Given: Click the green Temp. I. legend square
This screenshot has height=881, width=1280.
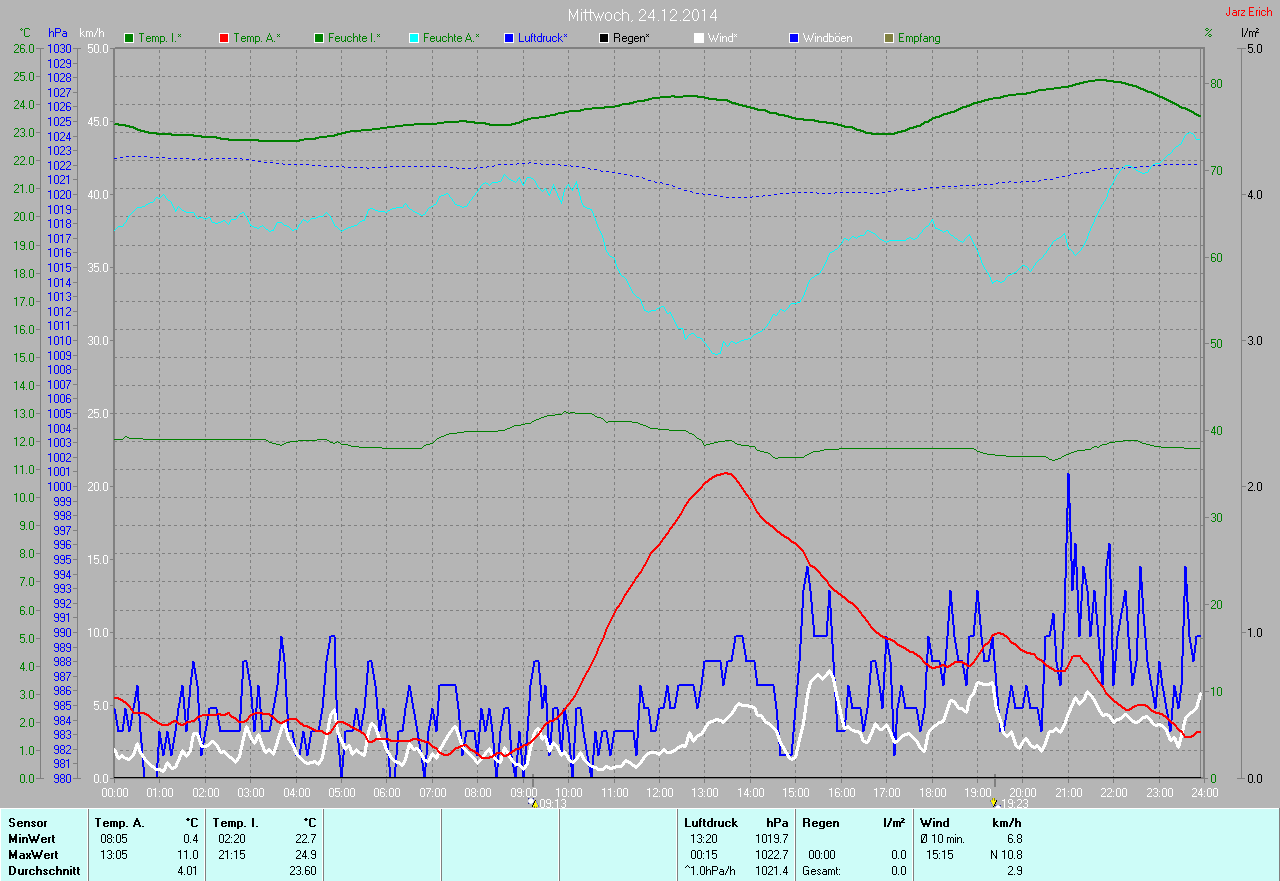Looking at the screenshot, I should pos(129,38).
